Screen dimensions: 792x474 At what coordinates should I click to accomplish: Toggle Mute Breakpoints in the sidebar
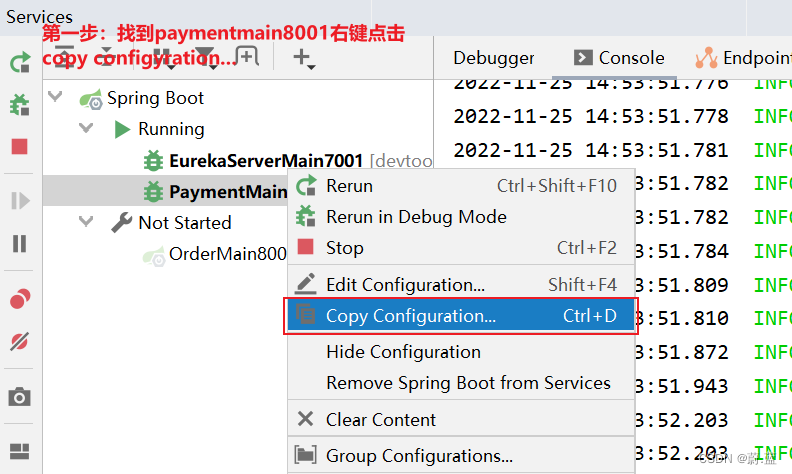click(x=20, y=342)
